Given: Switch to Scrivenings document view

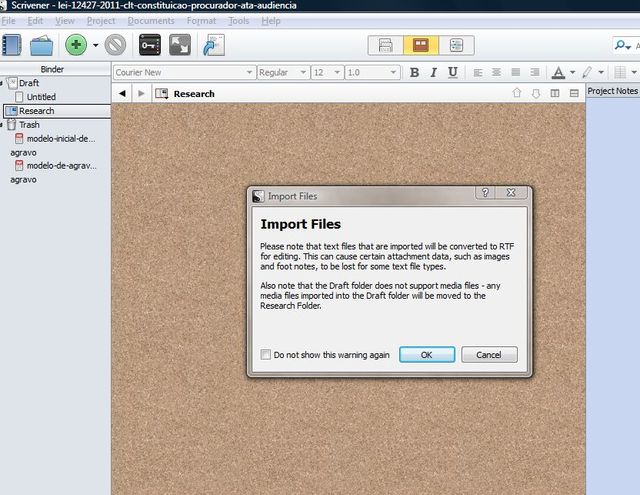Looking at the screenshot, I should [385, 45].
